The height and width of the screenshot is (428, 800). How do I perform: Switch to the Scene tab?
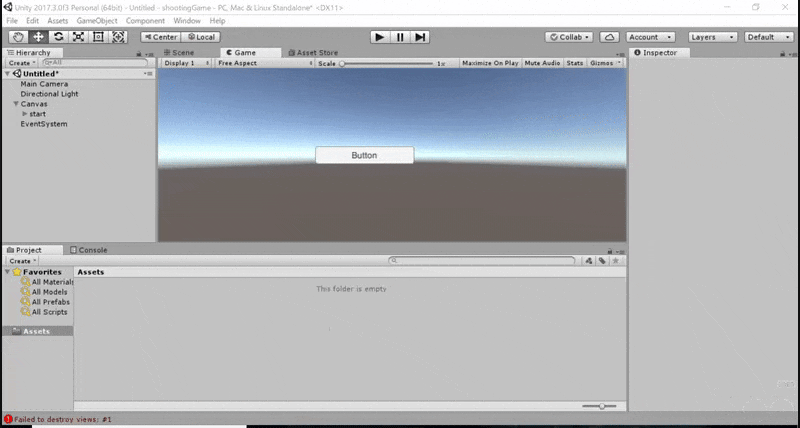[179, 53]
